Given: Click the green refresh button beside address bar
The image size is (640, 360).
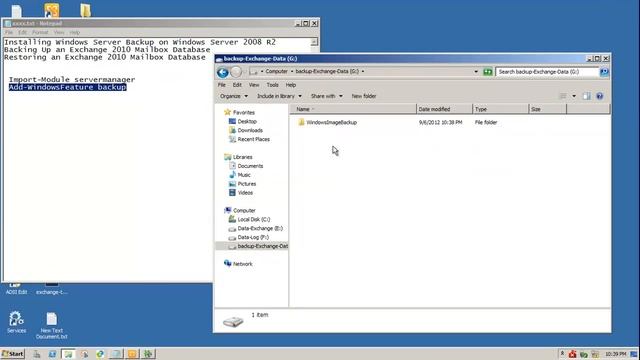Looking at the screenshot, I should click(488, 72).
